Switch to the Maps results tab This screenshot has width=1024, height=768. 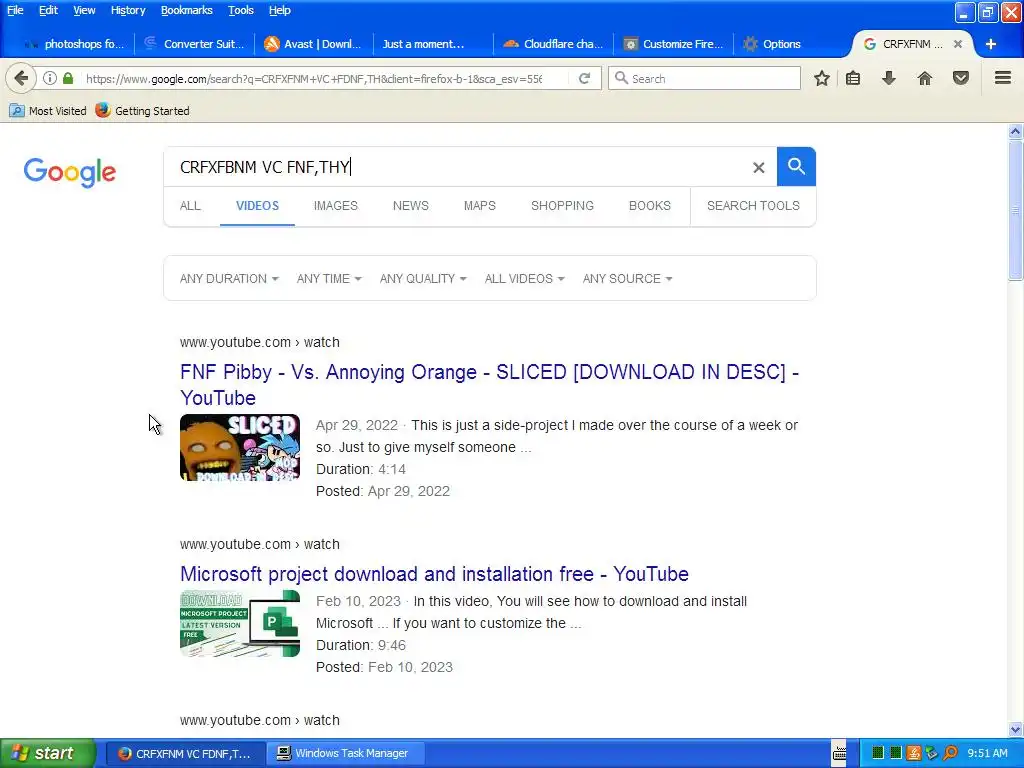(480, 206)
